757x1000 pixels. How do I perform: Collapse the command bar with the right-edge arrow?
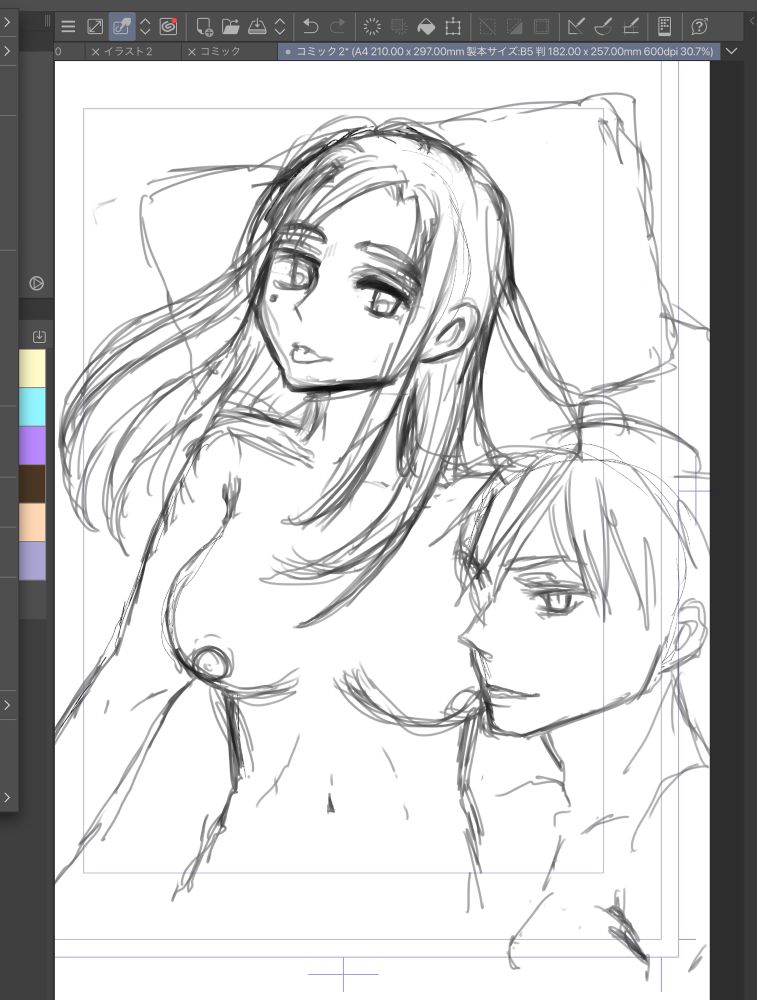[x=751, y=21]
